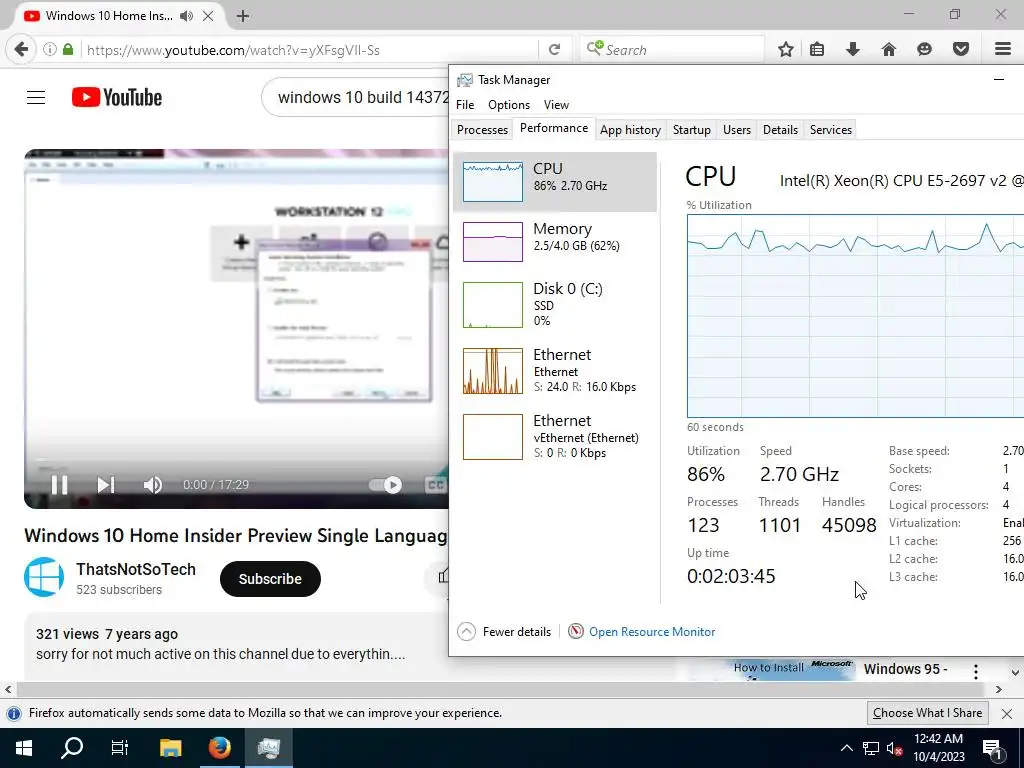Select the Ethernet entry showing 24.0 Kbps
Viewport: 1024px width, 768px height.
554,370
